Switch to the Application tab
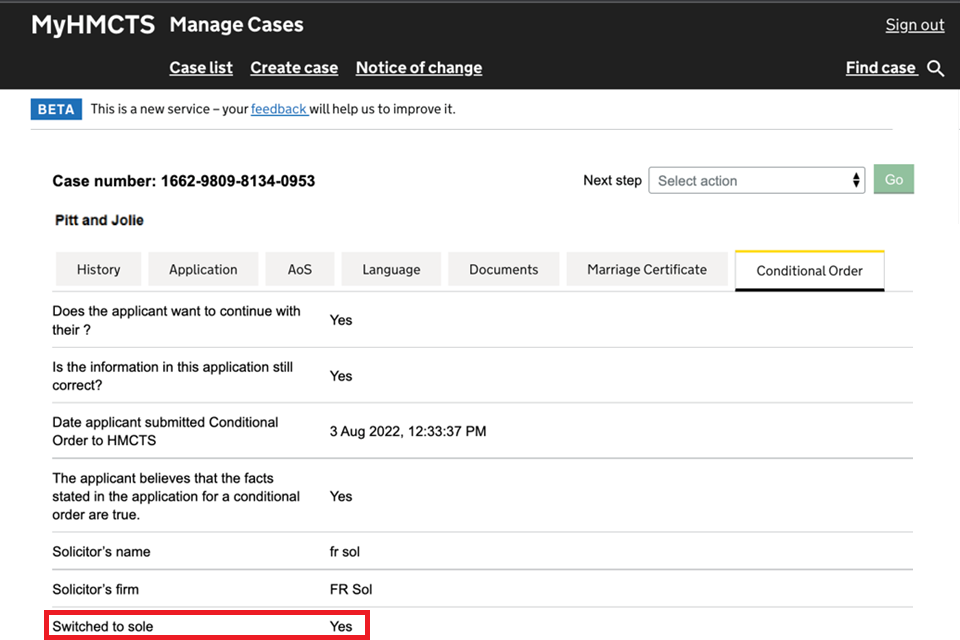 tap(203, 269)
